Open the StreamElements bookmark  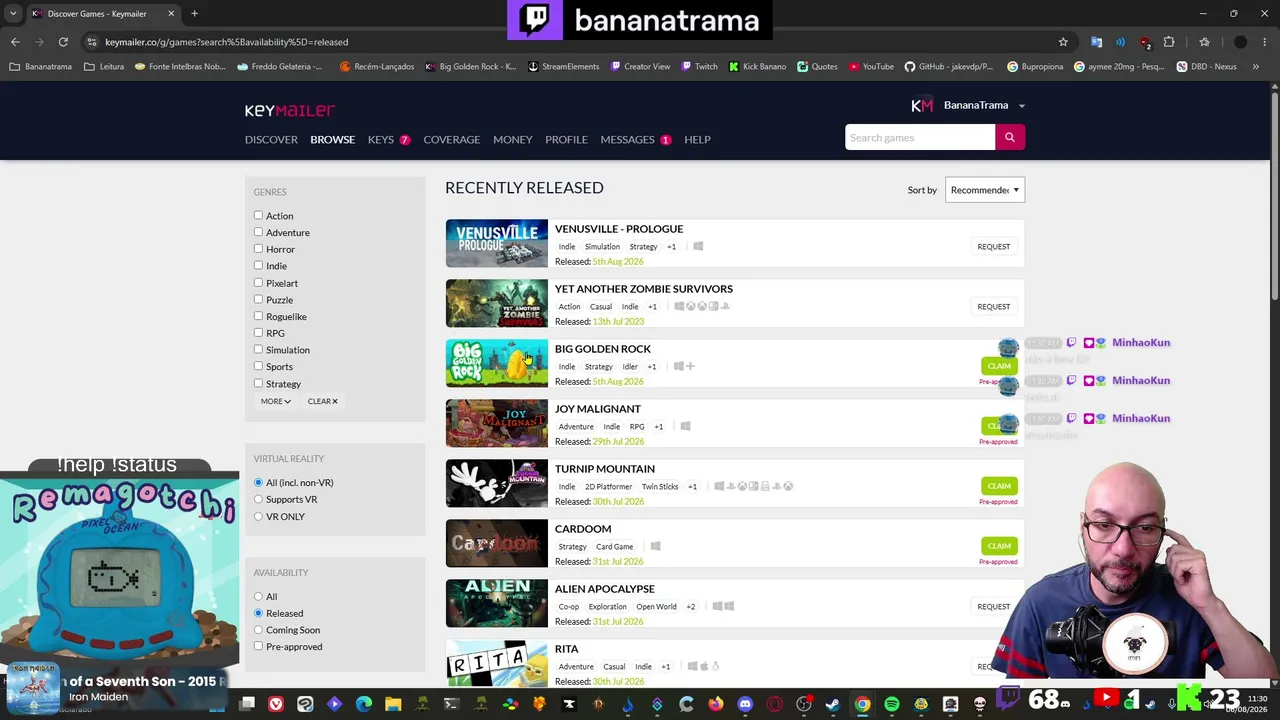pyautogui.click(x=564, y=67)
